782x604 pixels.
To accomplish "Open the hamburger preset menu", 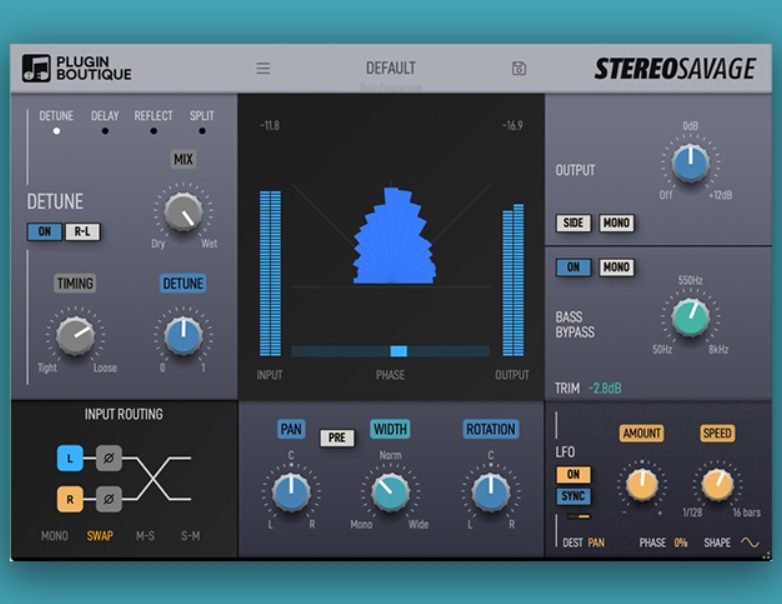I will click(263, 68).
